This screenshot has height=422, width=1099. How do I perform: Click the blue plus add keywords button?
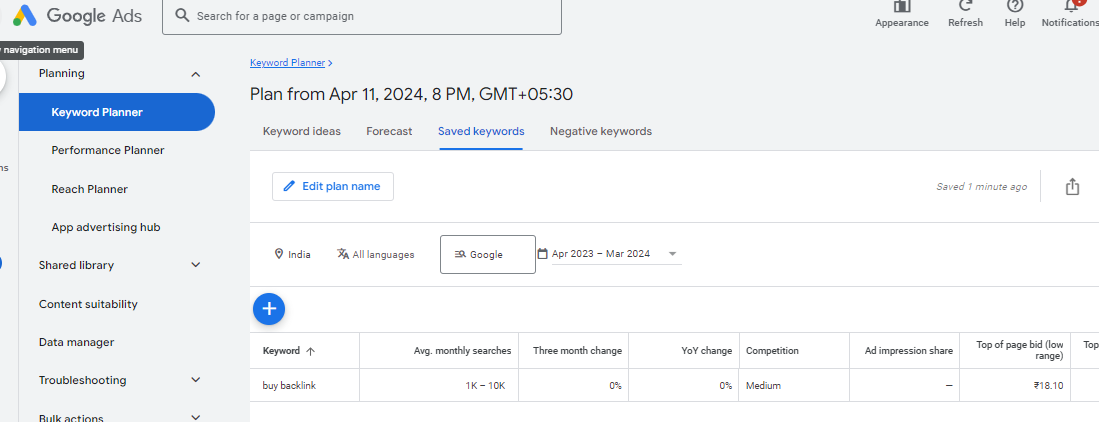[x=269, y=308]
